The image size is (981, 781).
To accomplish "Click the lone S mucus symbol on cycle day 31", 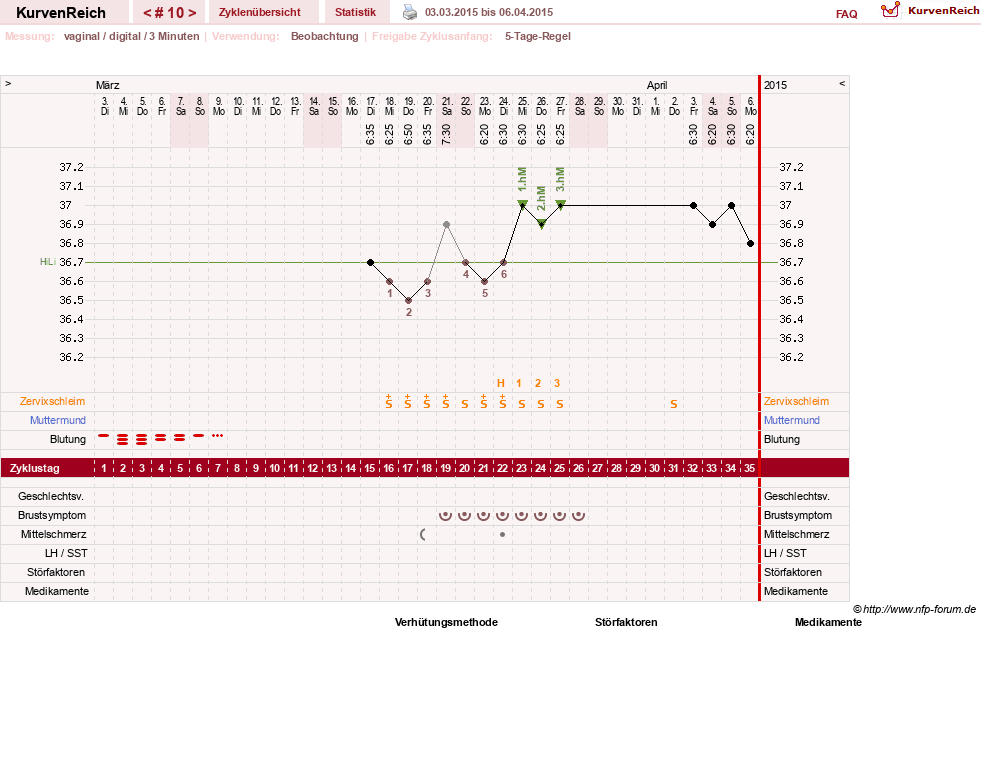I will coord(674,404).
